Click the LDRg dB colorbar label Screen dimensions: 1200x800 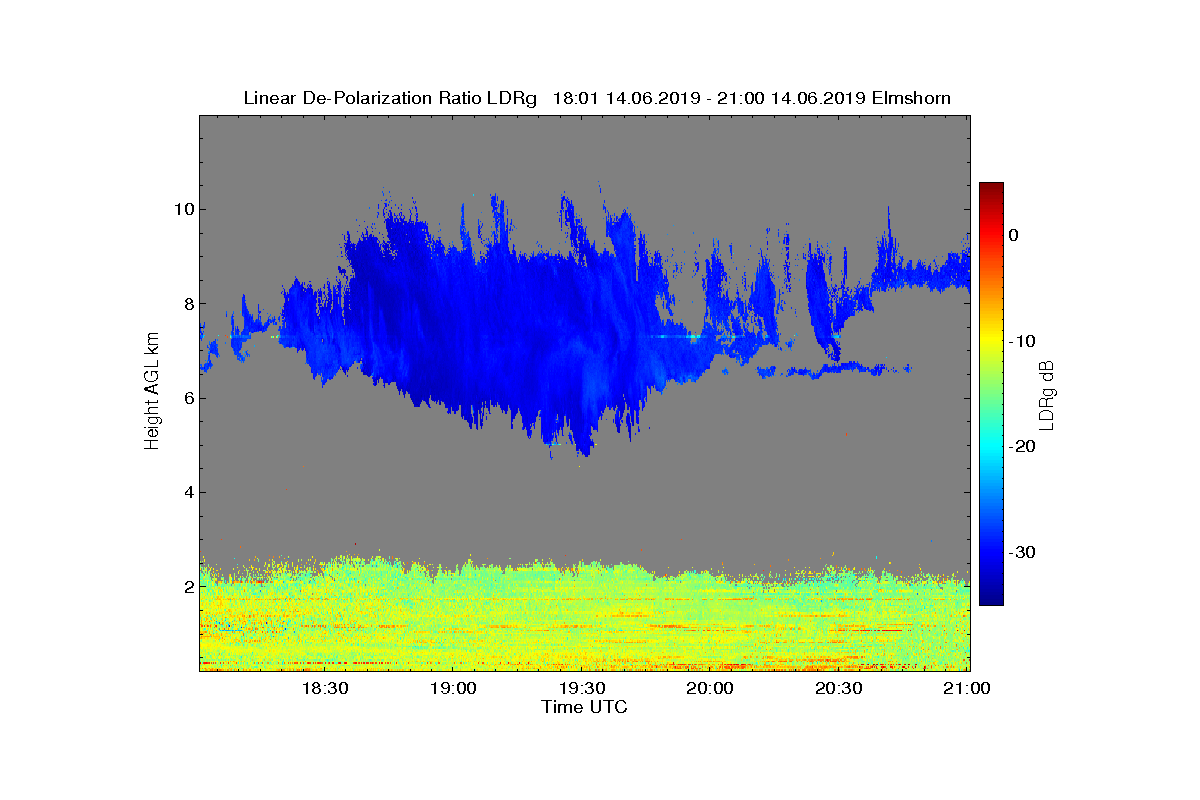1047,394
